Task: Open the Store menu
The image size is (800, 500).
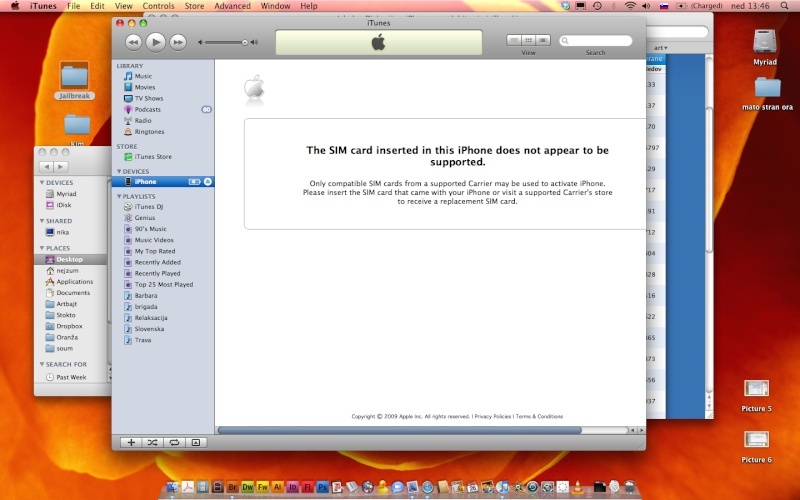Action: pos(194,6)
